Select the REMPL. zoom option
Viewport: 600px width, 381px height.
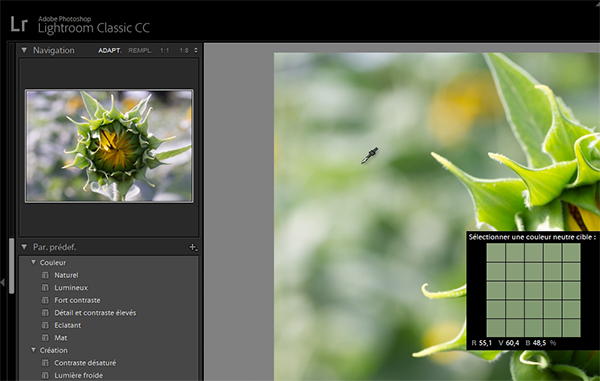point(140,50)
